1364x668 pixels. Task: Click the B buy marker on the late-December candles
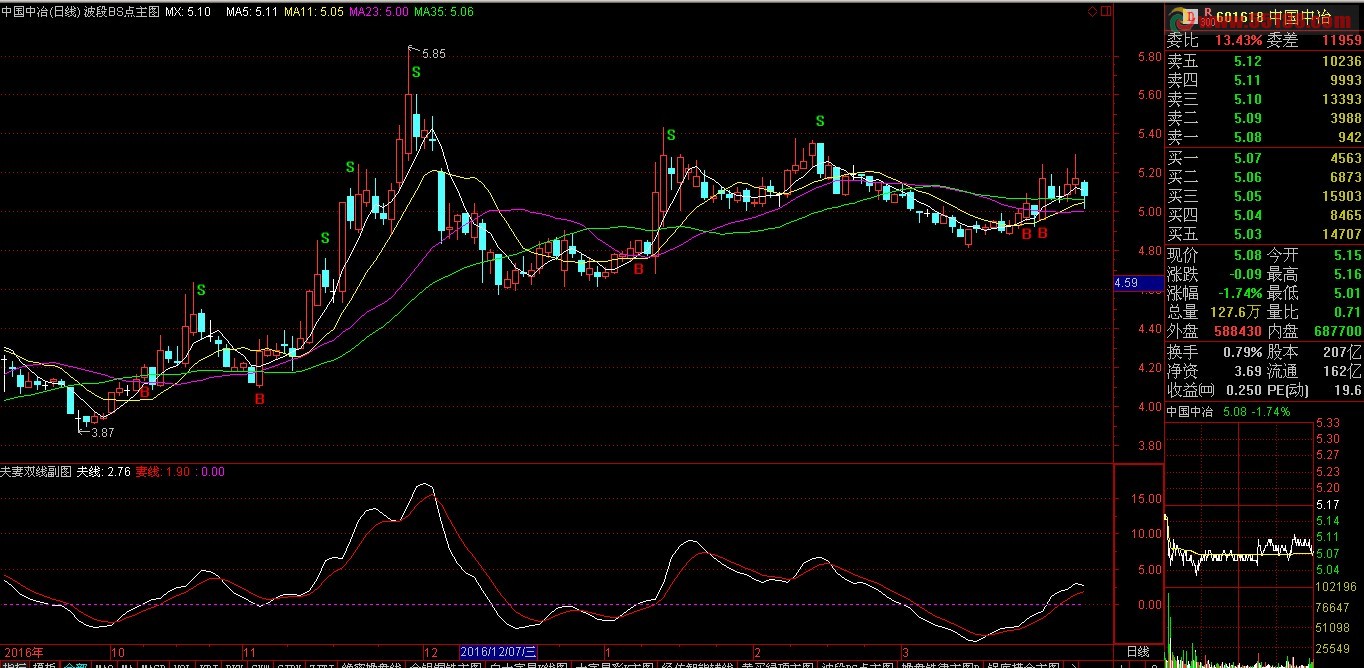638,268
